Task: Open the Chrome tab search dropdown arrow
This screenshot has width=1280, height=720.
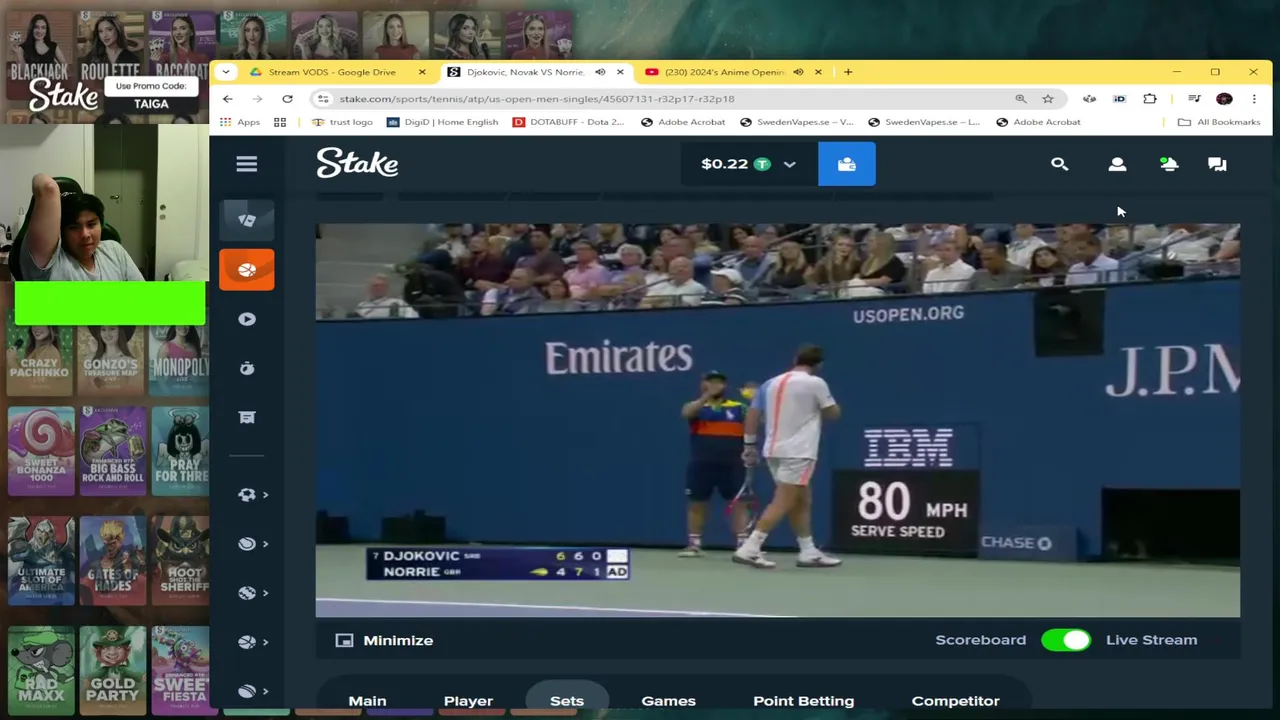Action: (x=226, y=72)
